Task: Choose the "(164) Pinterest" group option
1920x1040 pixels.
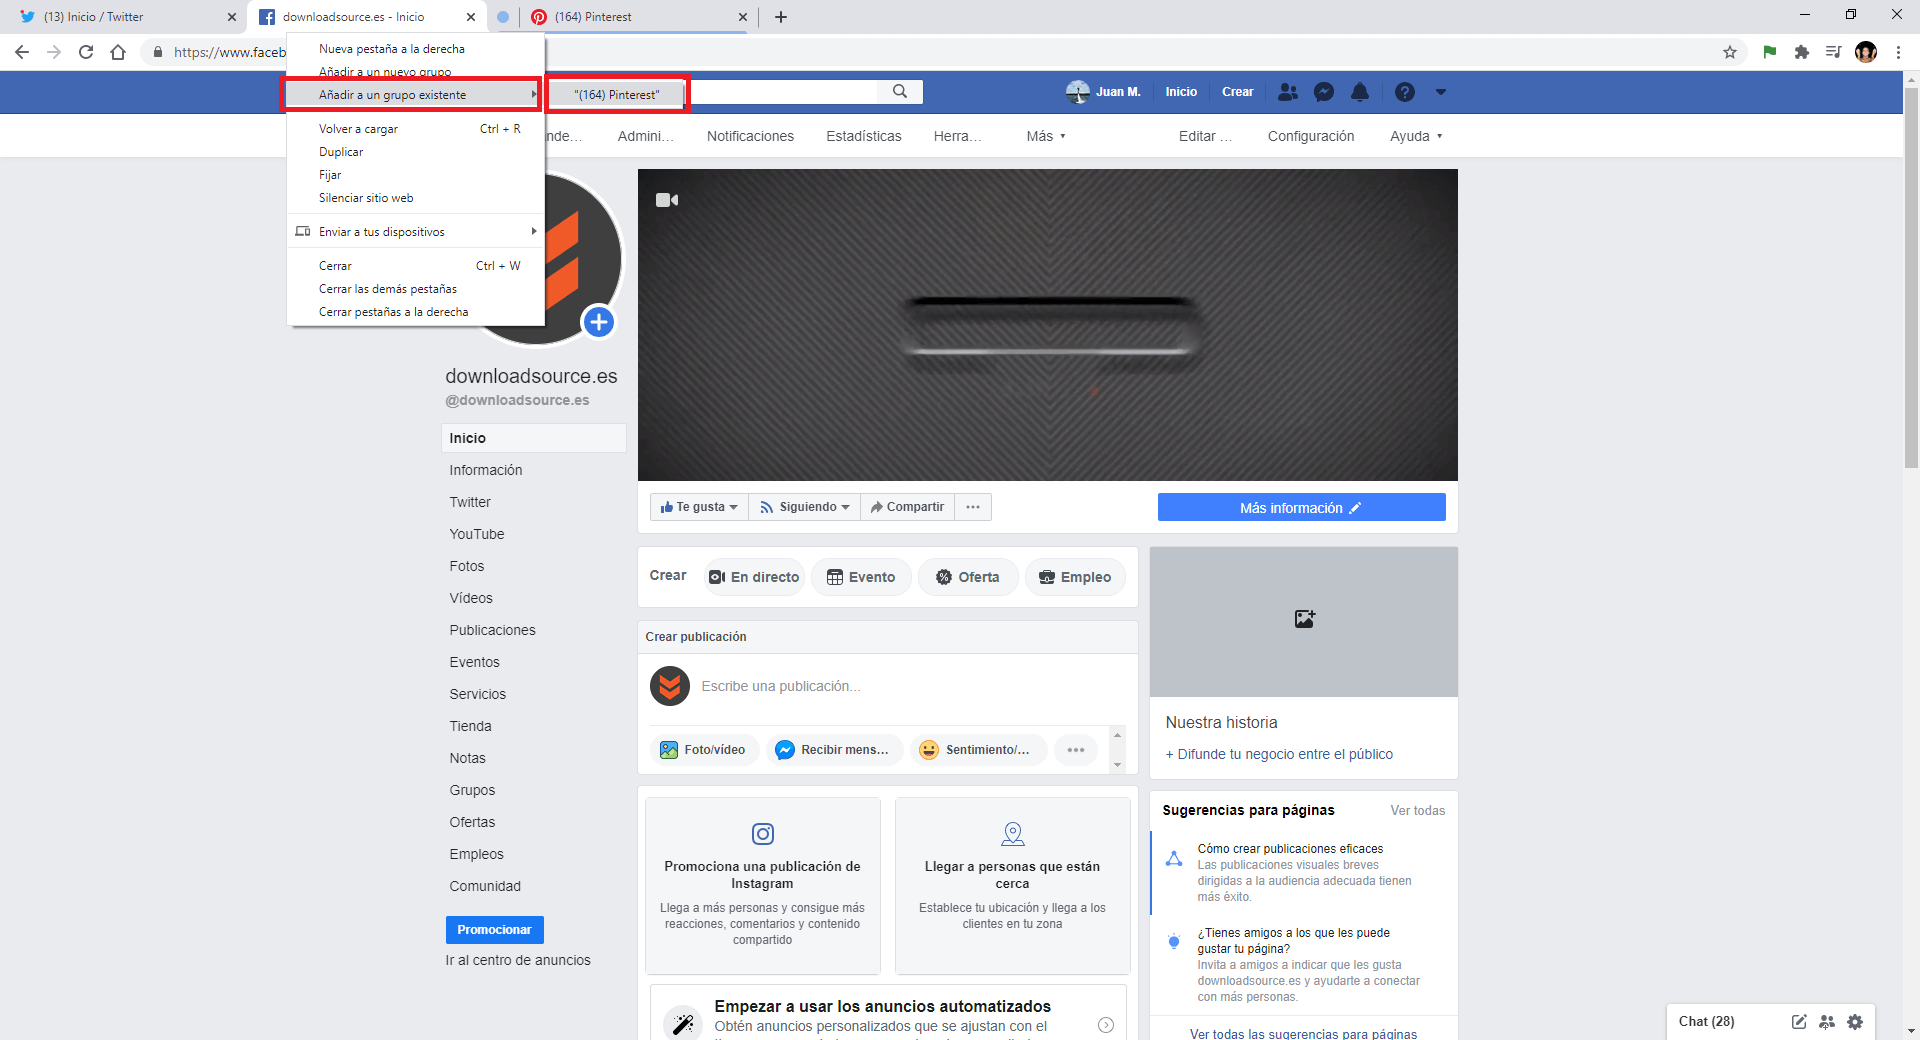Action: (x=617, y=95)
